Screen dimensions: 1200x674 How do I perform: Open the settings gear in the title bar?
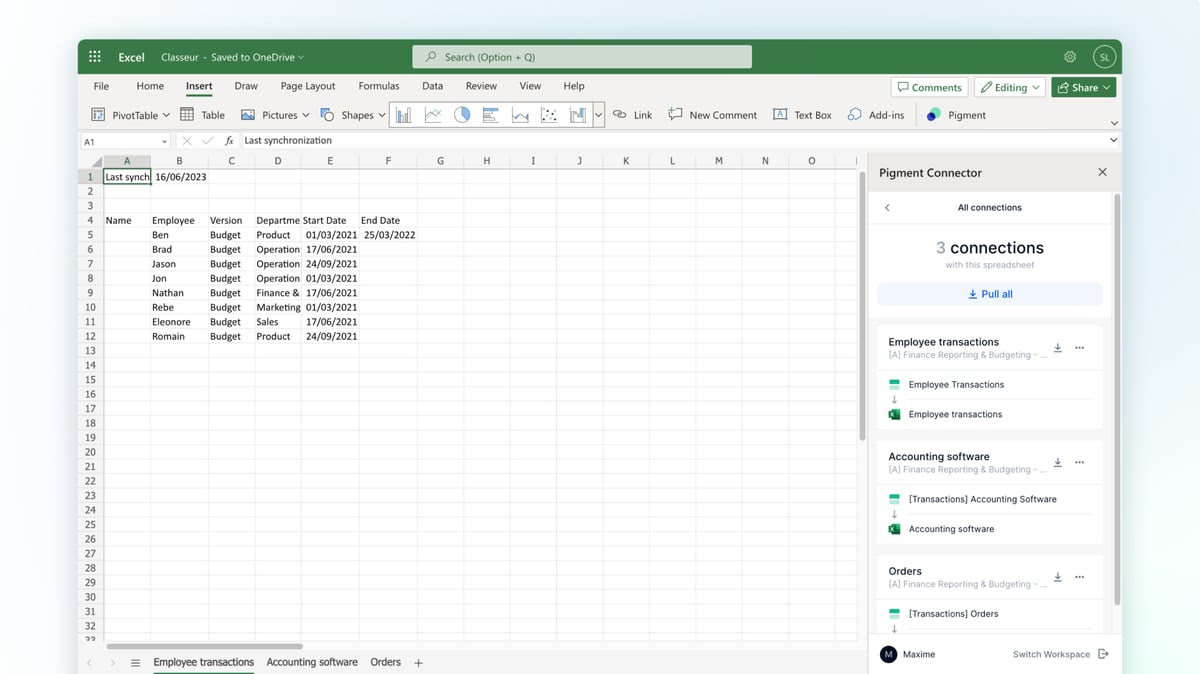(x=1070, y=57)
